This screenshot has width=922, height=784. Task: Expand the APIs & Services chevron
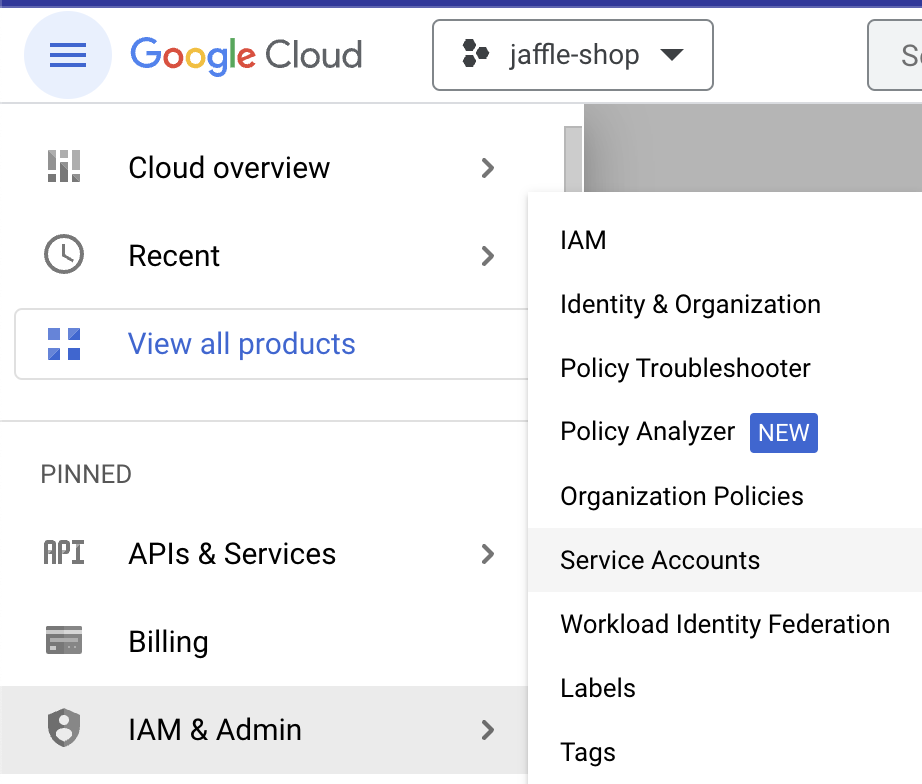[488, 553]
